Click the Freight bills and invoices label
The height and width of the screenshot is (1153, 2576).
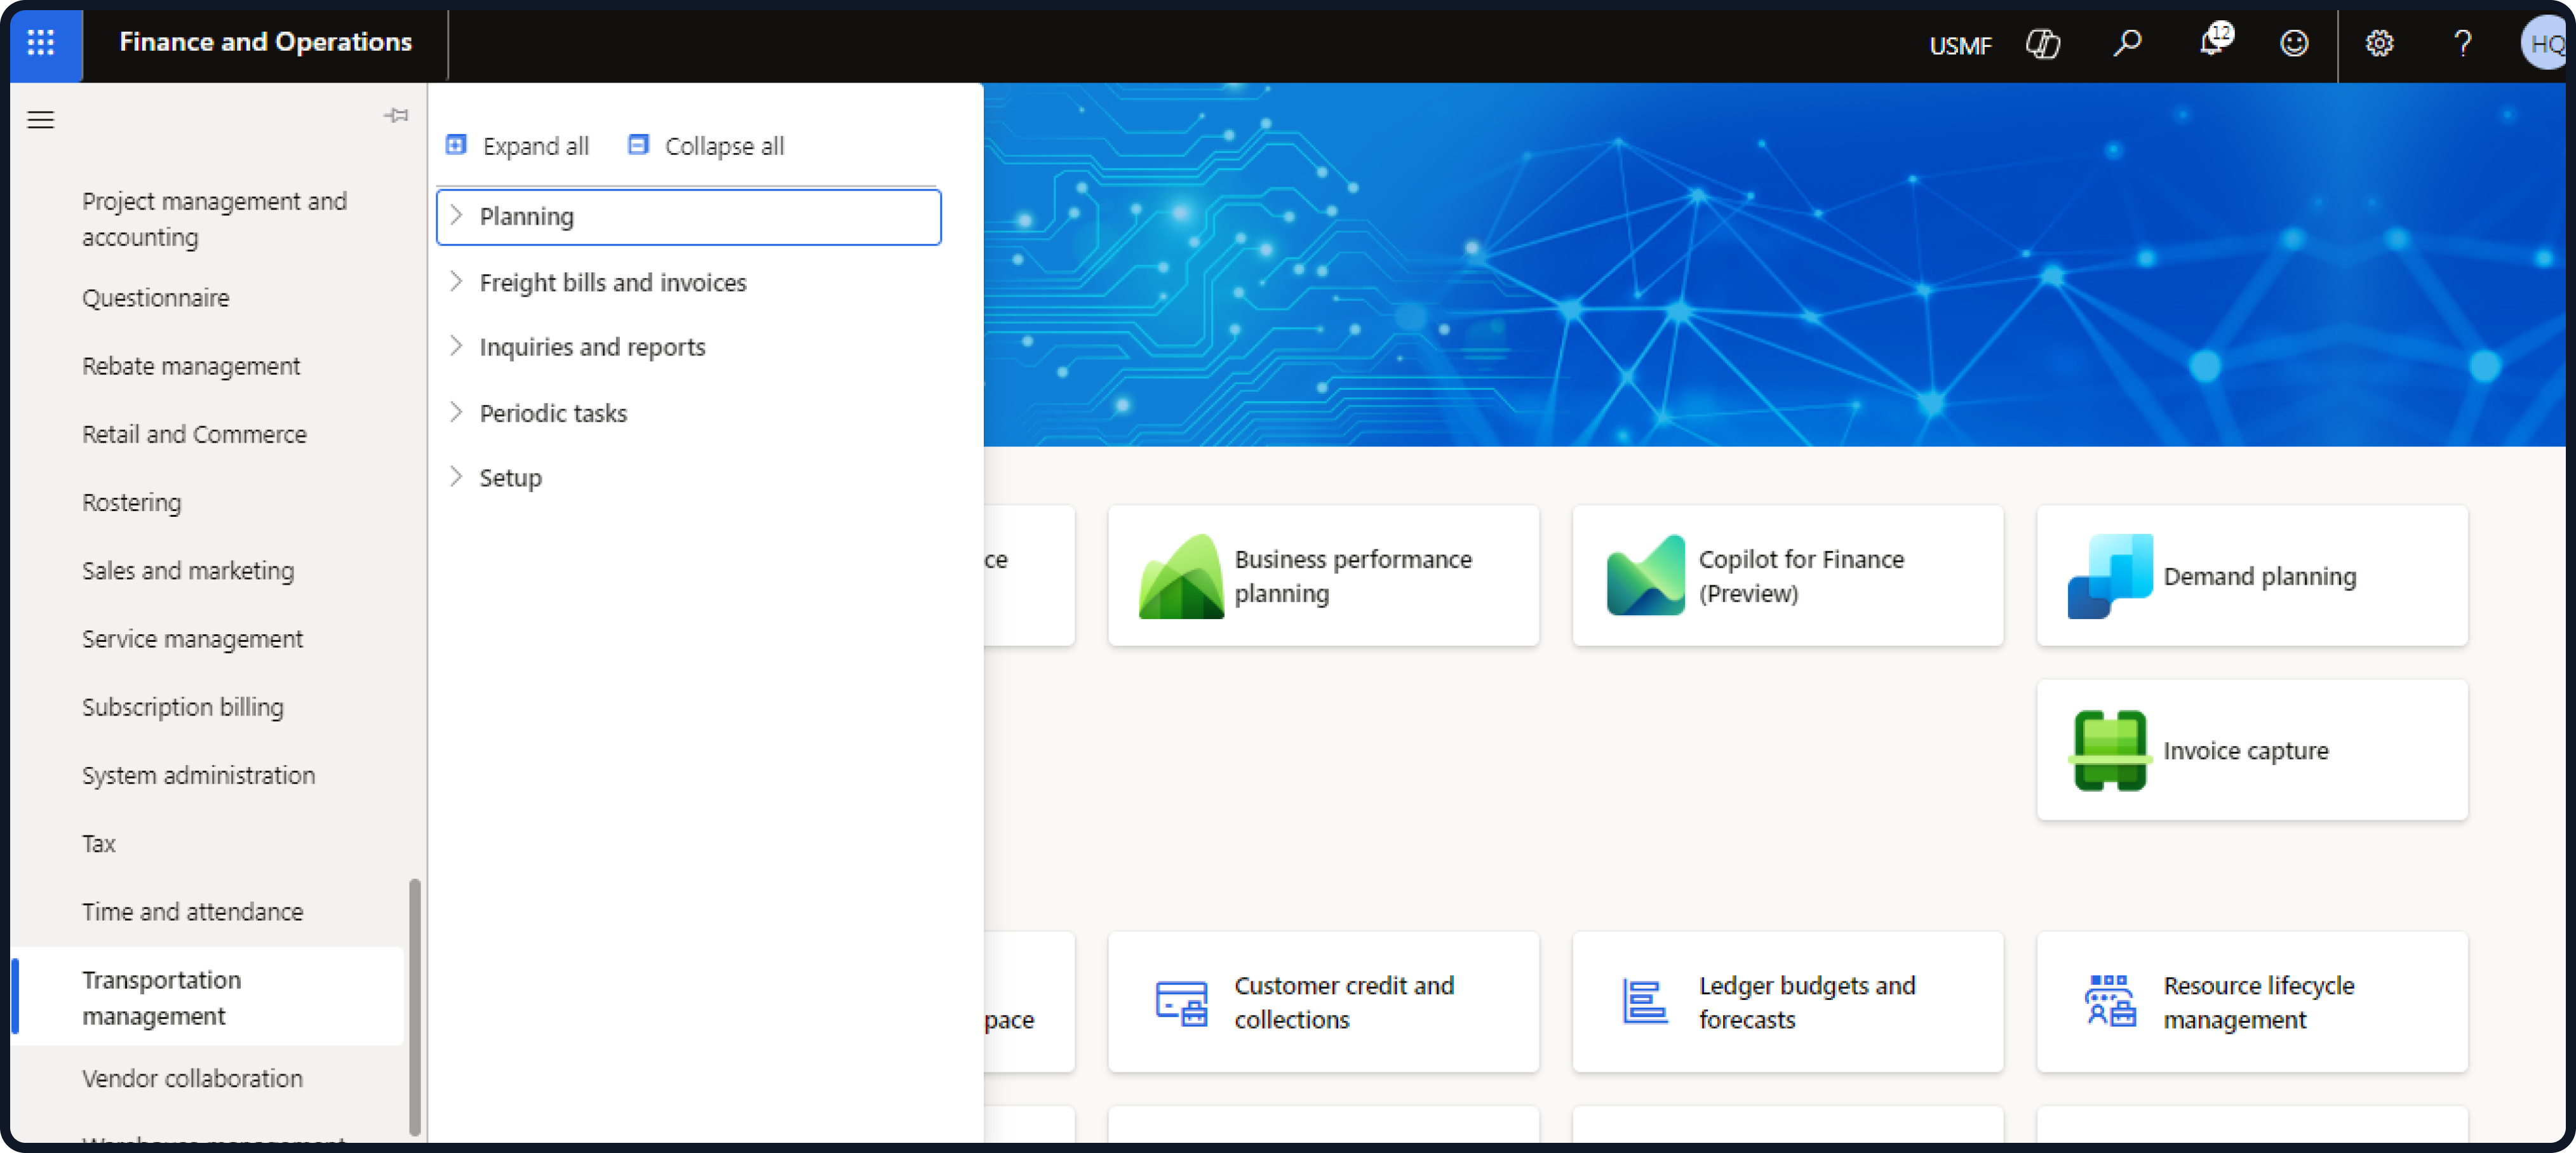[612, 282]
